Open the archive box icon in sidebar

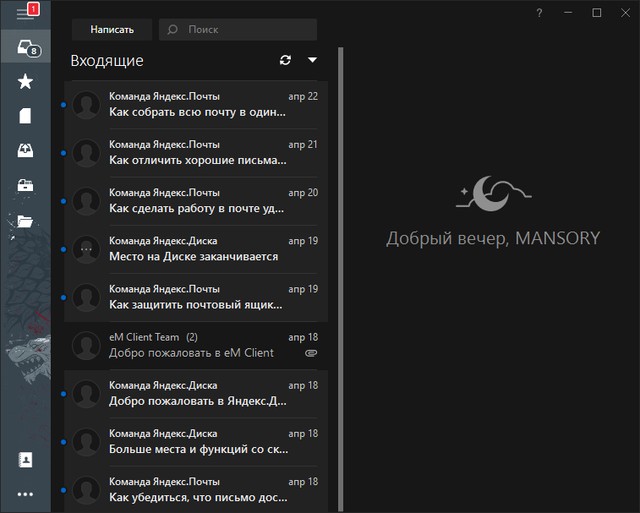pos(26,186)
